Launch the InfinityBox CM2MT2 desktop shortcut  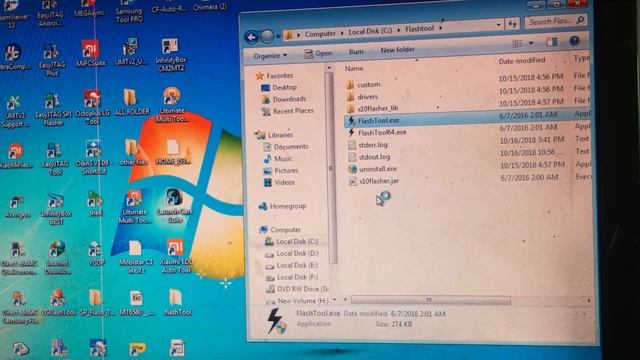point(170,55)
